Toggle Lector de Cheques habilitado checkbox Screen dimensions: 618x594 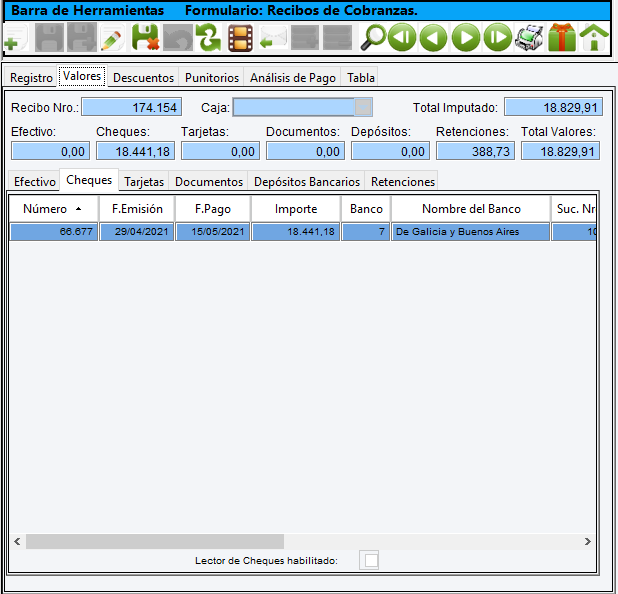(x=369, y=560)
